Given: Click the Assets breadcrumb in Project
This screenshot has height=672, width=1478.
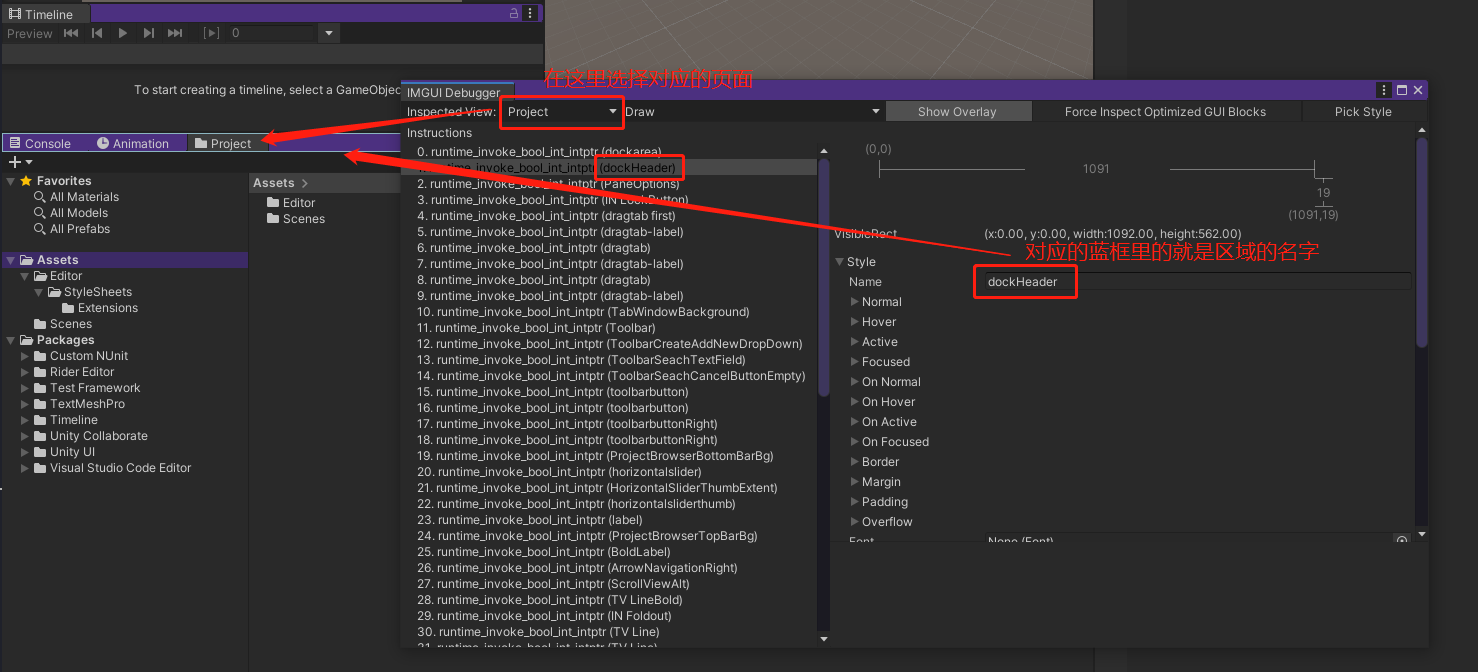Looking at the screenshot, I should coord(273,183).
